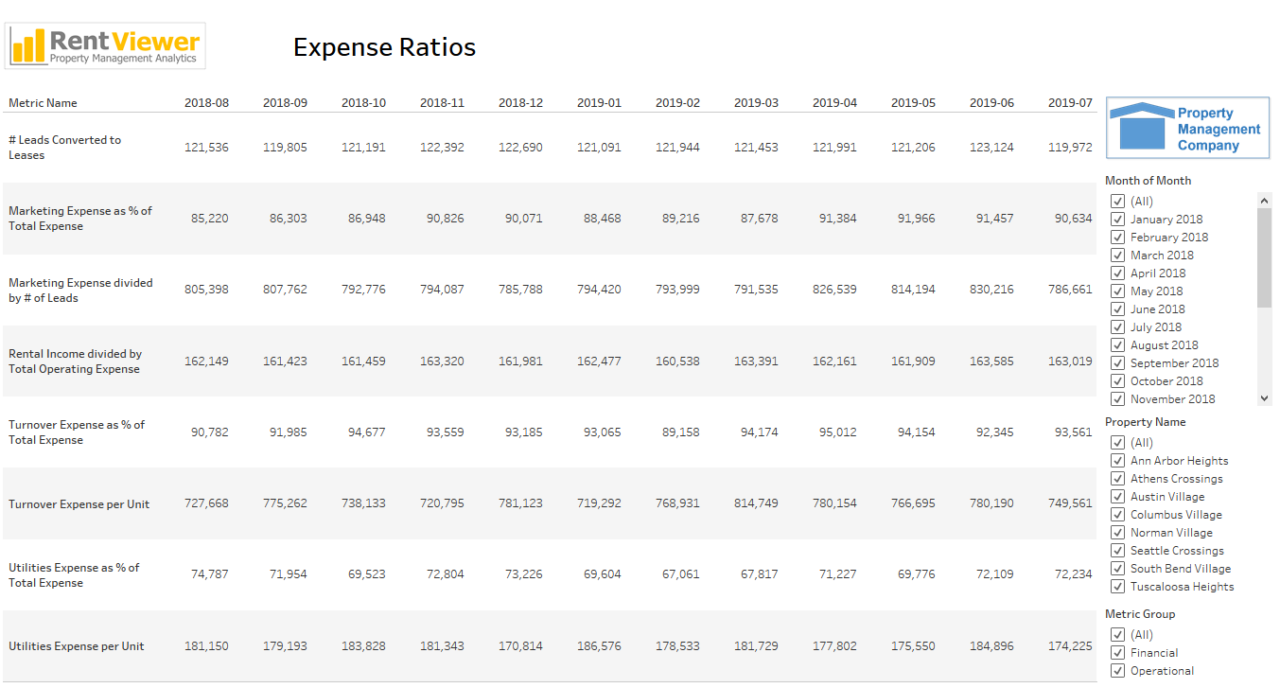Click the scroll-up arrow in month filter
1280x688 pixels.
[x=1262, y=200]
